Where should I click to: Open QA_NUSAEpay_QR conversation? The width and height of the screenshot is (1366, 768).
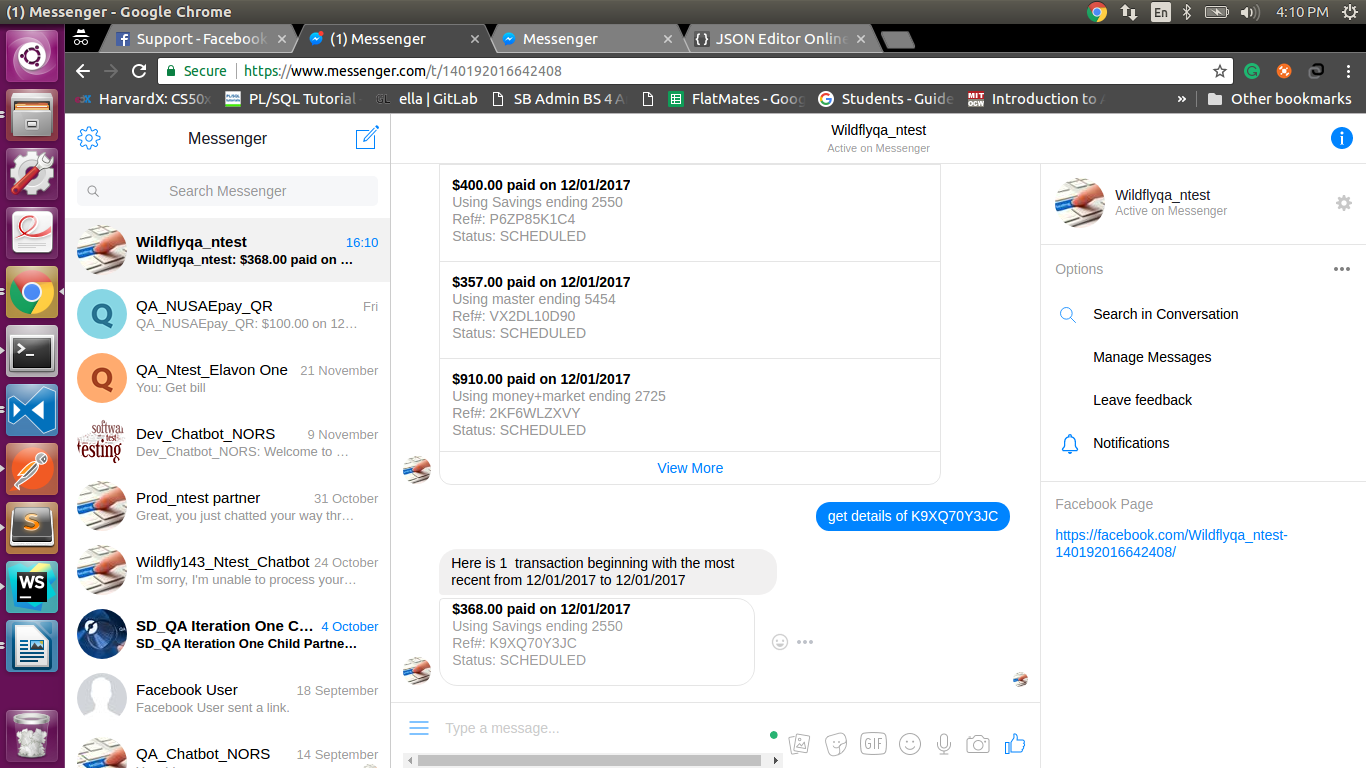click(x=227, y=314)
